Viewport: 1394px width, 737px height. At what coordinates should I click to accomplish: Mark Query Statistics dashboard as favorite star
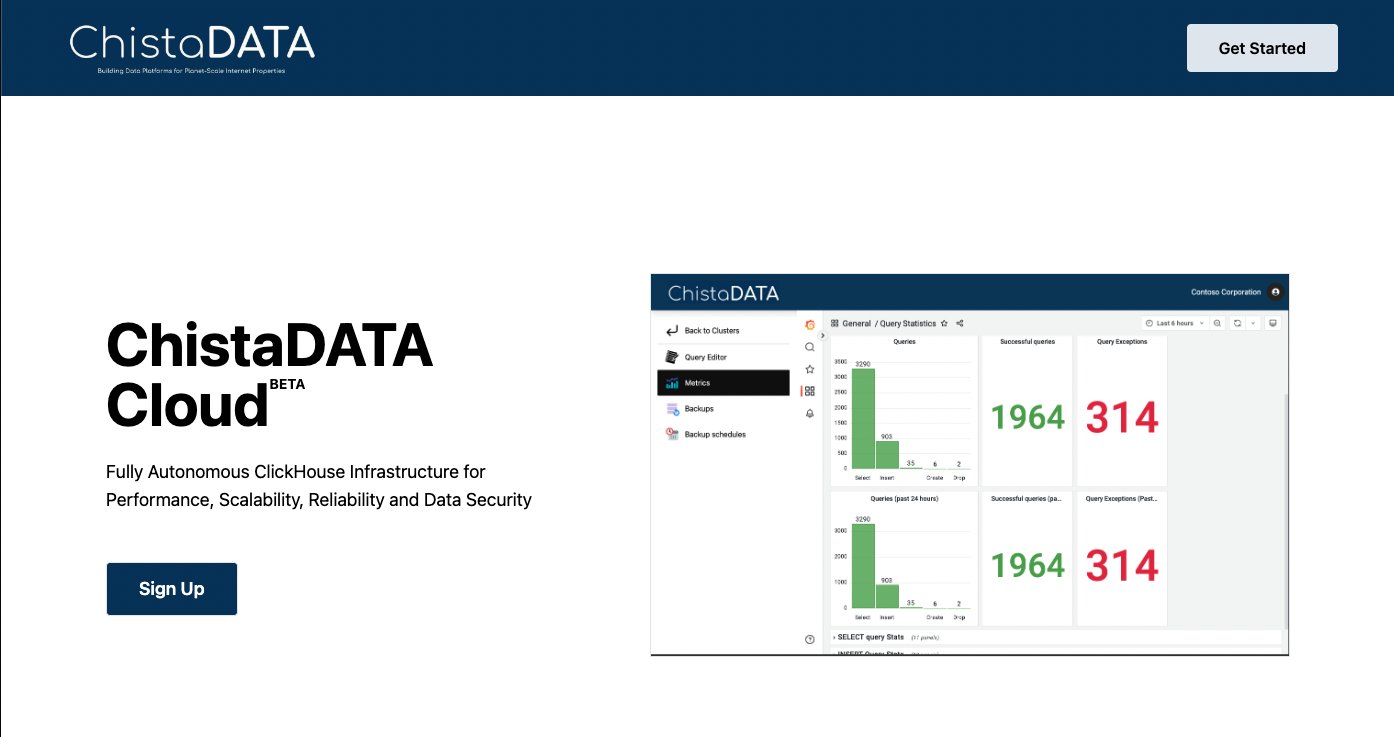(945, 324)
